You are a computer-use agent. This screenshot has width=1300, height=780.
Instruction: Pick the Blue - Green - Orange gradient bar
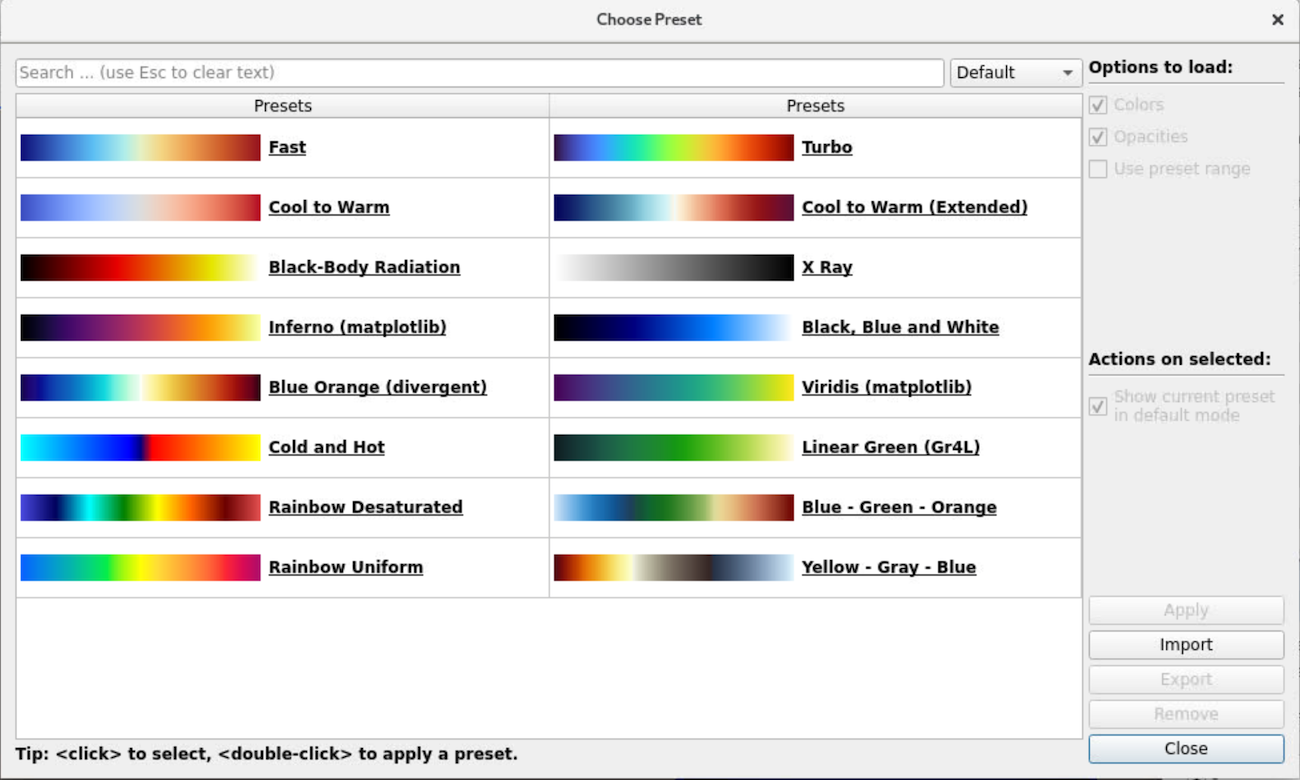[673, 507]
